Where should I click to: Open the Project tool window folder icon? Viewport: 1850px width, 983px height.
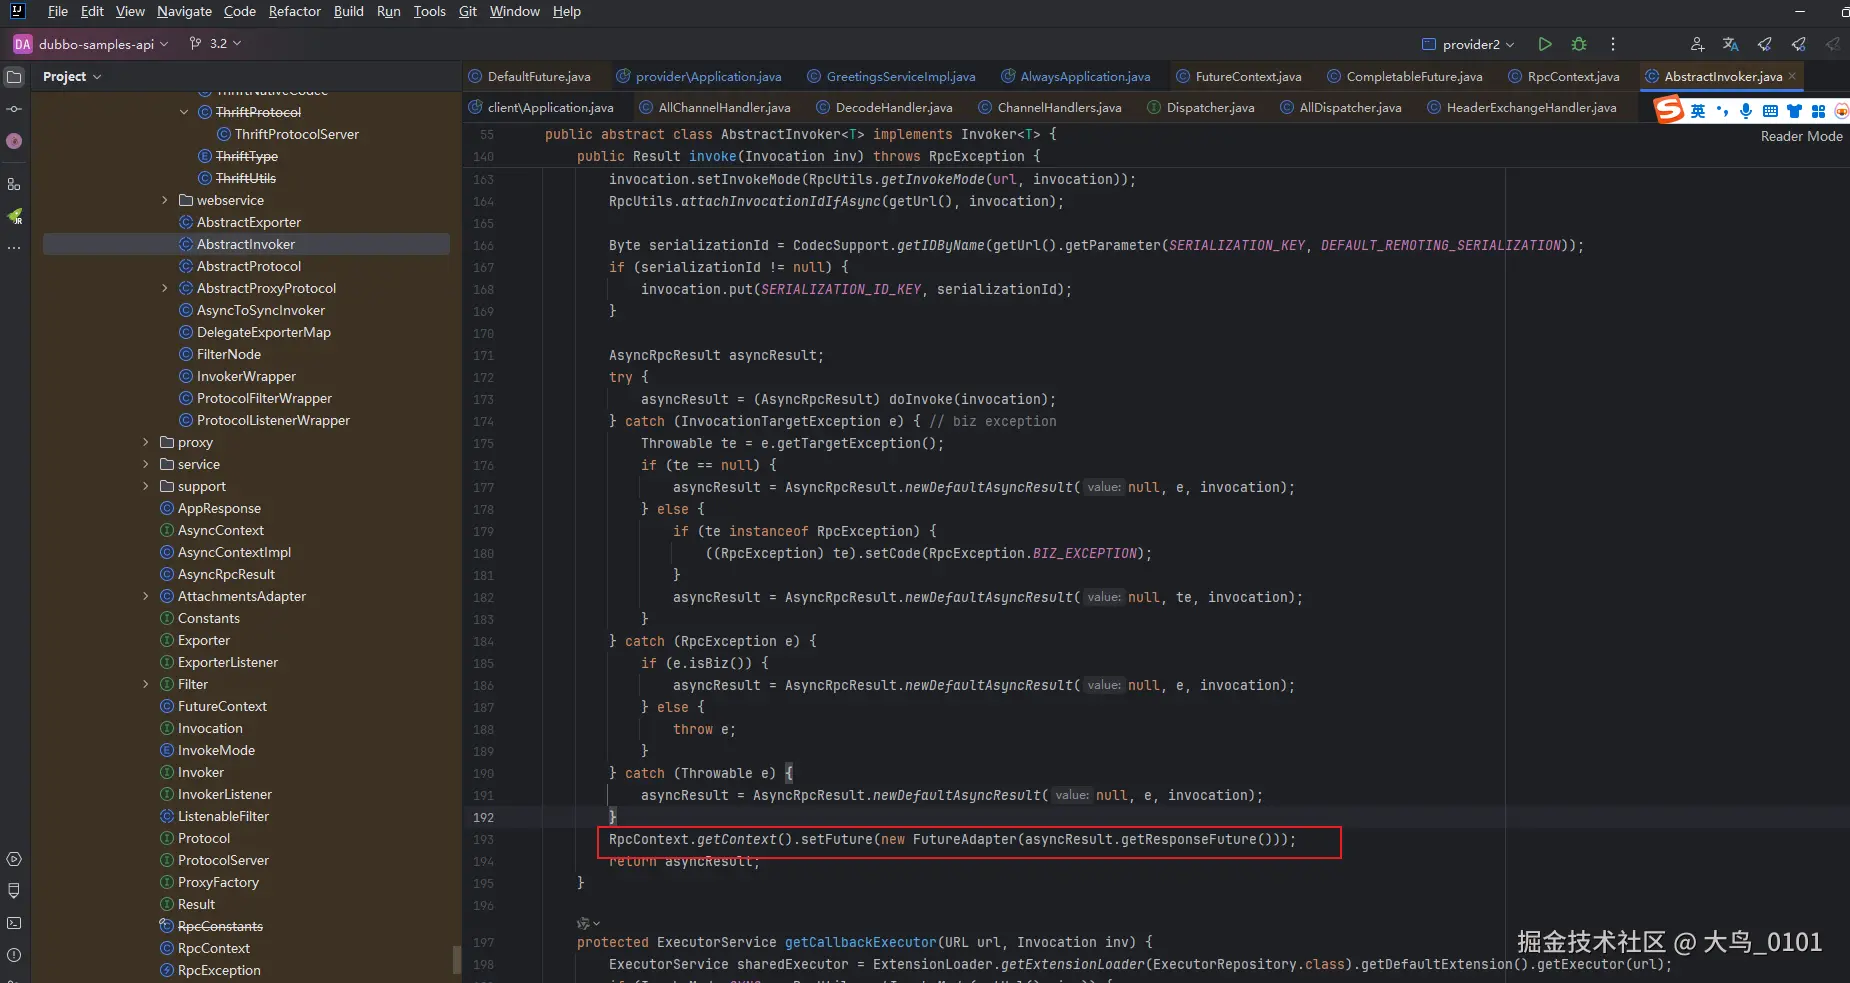click(14, 77)
